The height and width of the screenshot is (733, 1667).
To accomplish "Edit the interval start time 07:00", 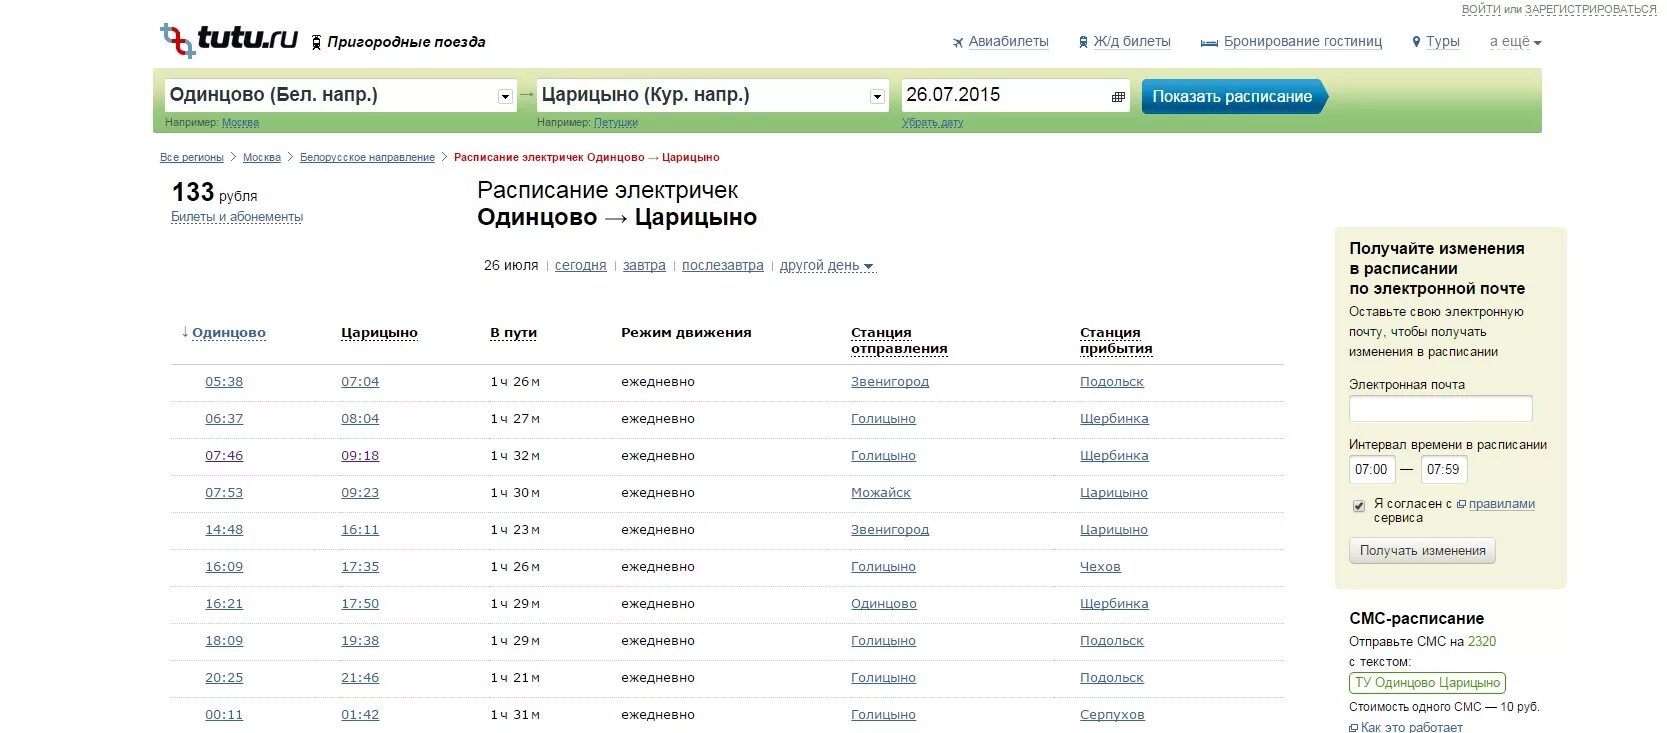I will pos(1371,470).
